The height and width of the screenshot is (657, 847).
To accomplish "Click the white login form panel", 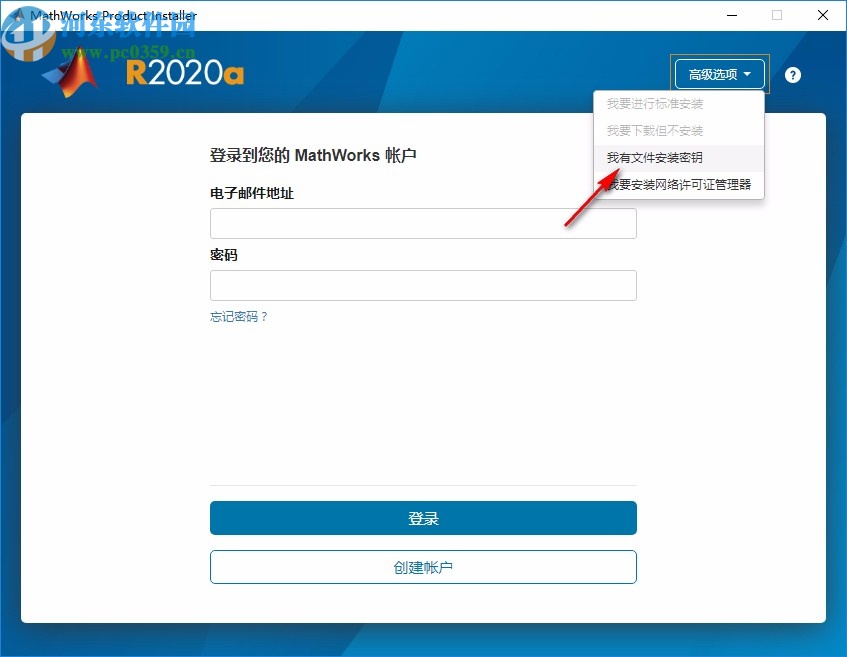I will (x=423, y=420).
